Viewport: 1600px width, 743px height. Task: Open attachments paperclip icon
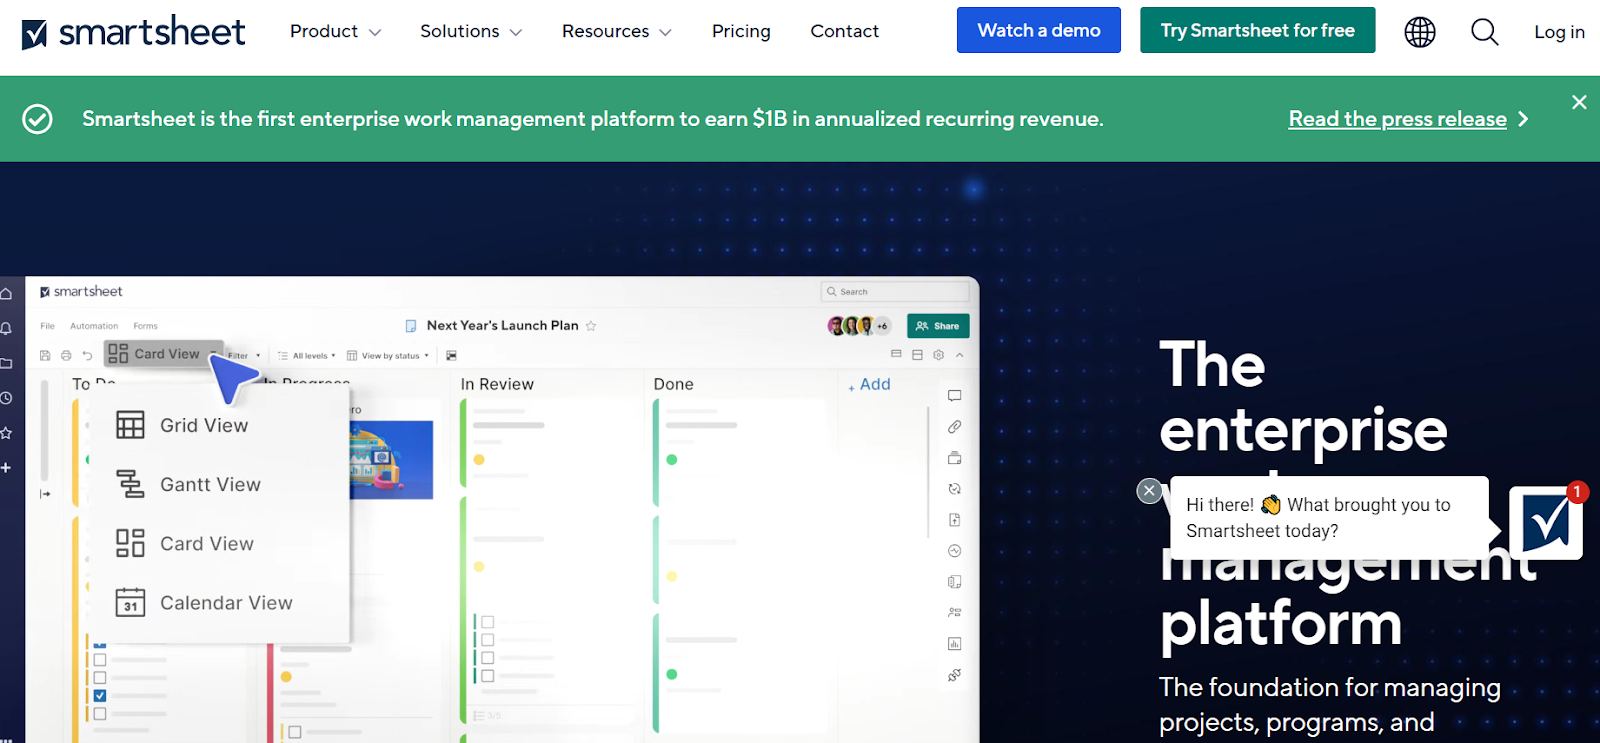(955, 427)
